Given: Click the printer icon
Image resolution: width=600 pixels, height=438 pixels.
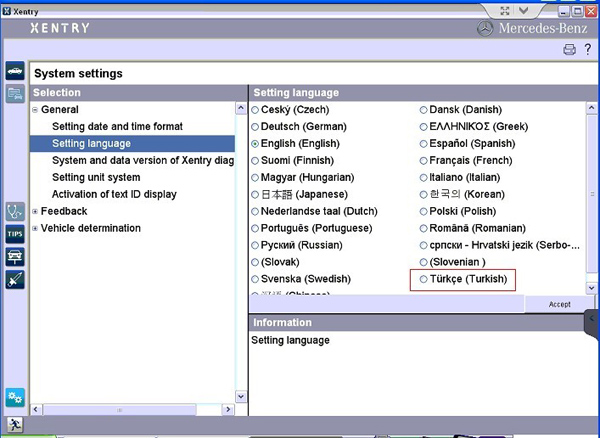Looking at the screenshot, I should point(569,49).
